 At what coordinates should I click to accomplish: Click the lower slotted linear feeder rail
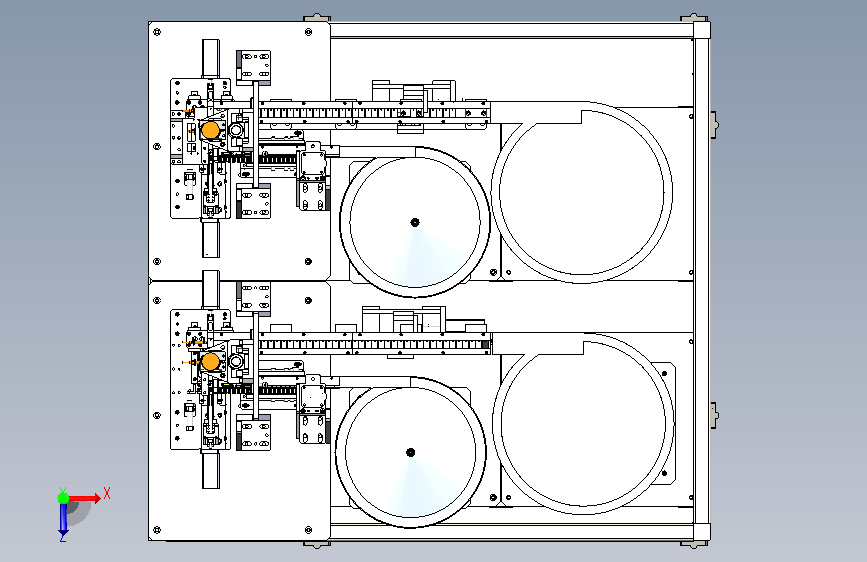point(374,345)
